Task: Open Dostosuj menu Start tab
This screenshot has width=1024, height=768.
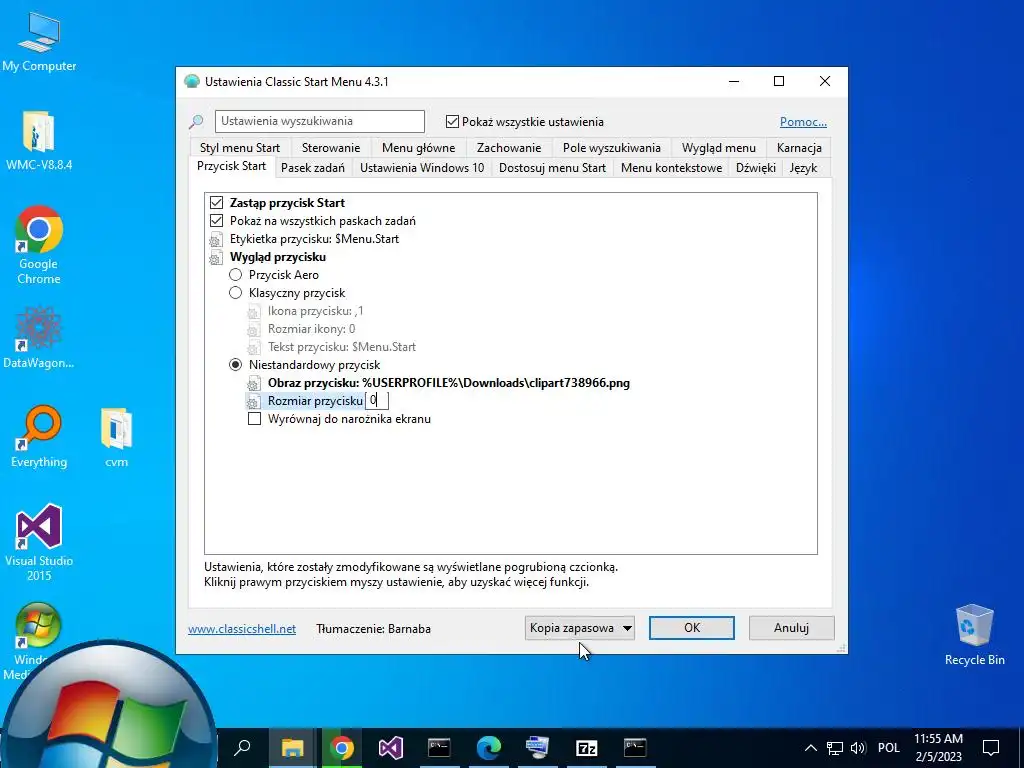Action: tap(552, 168)
